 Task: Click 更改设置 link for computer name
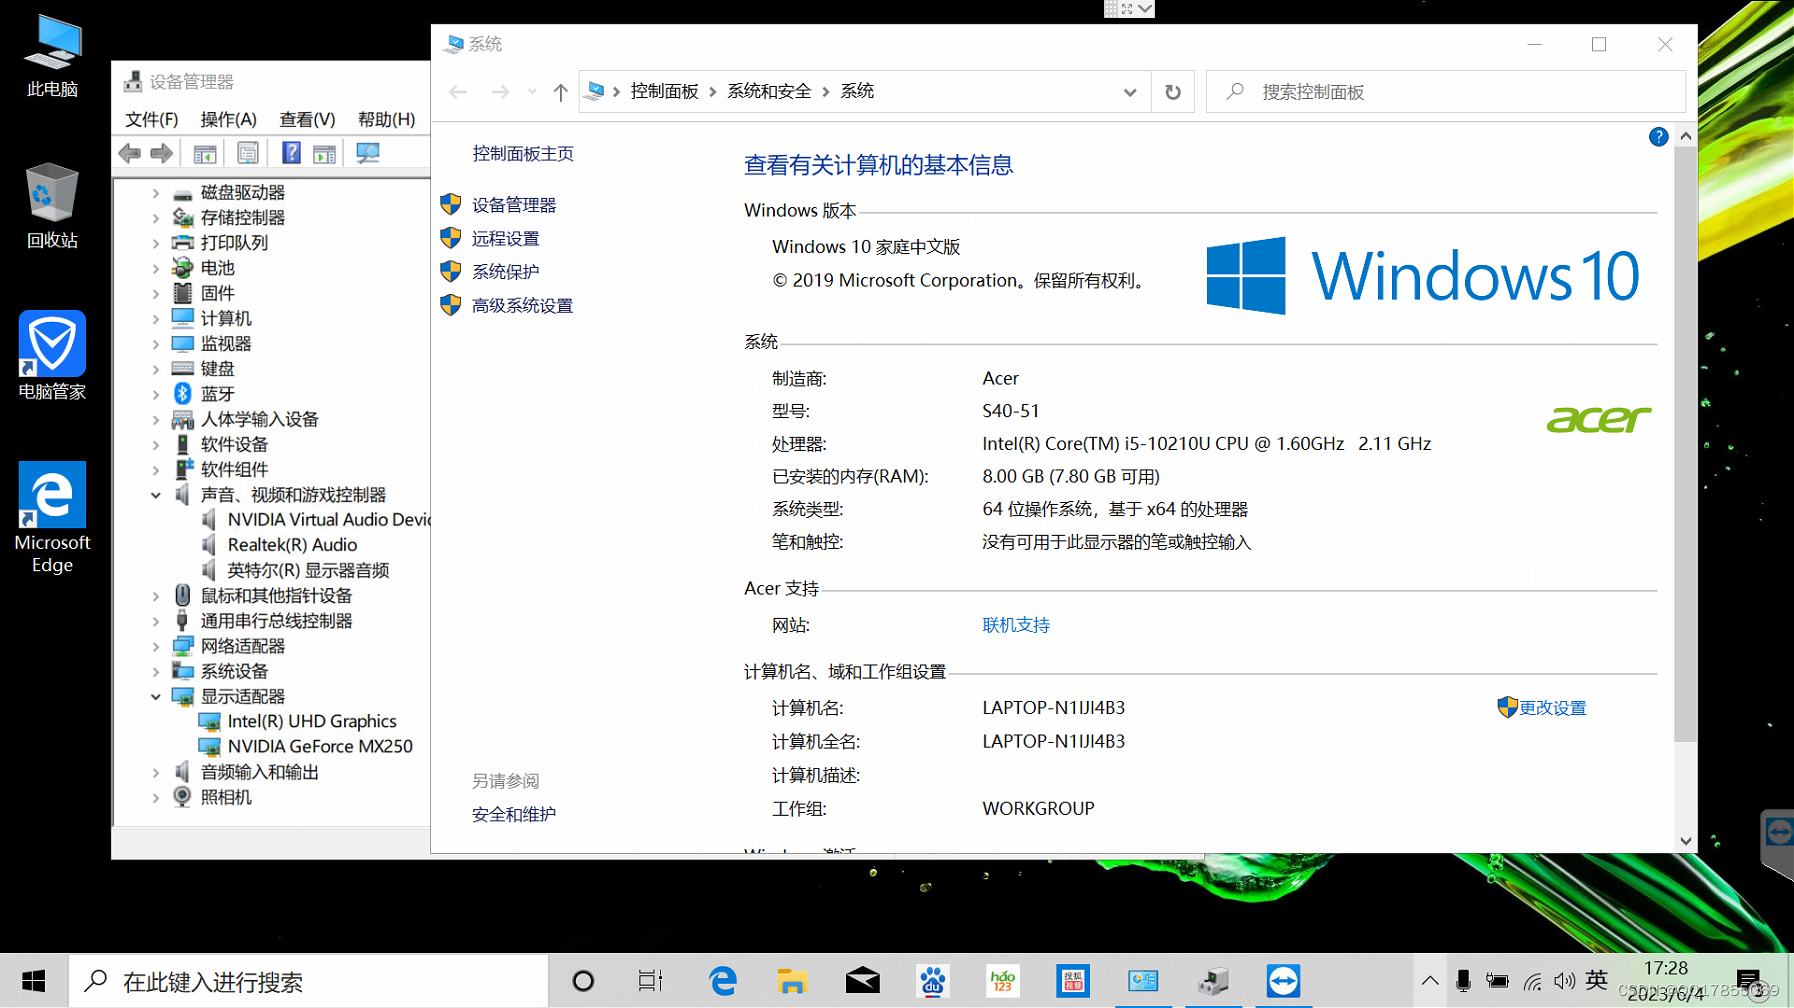pyautogui.click(x=1552, y=707)
